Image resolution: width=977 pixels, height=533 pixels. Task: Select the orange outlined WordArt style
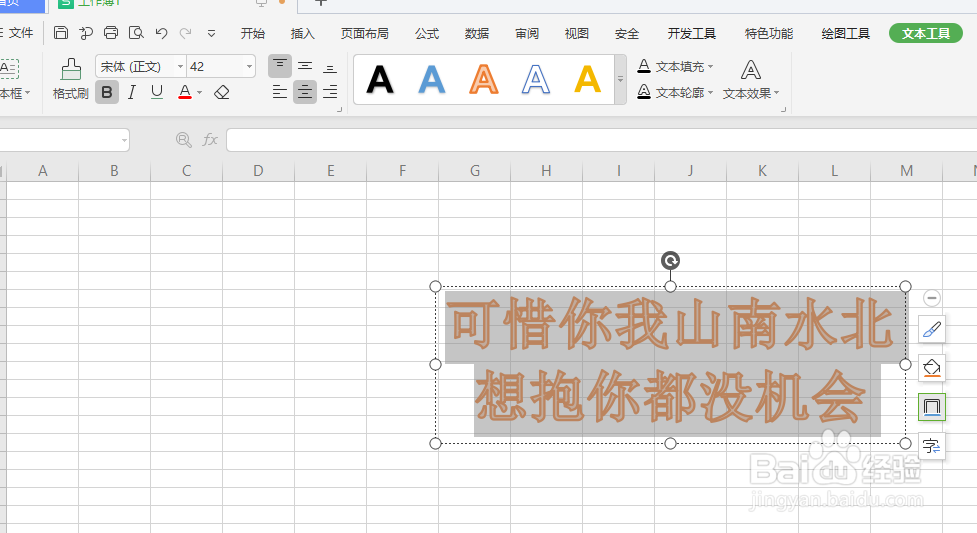click(x=484, y=80)
